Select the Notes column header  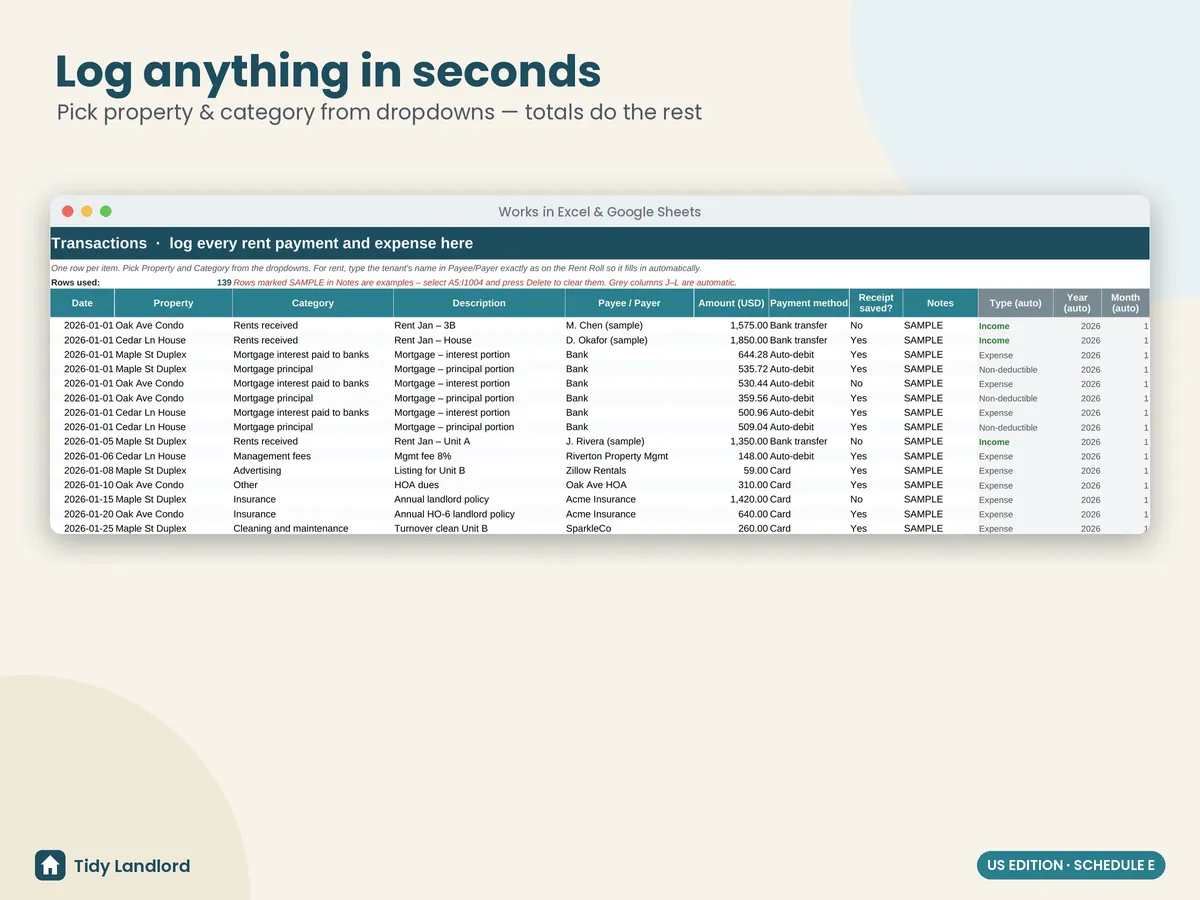(x=940, y=303)
